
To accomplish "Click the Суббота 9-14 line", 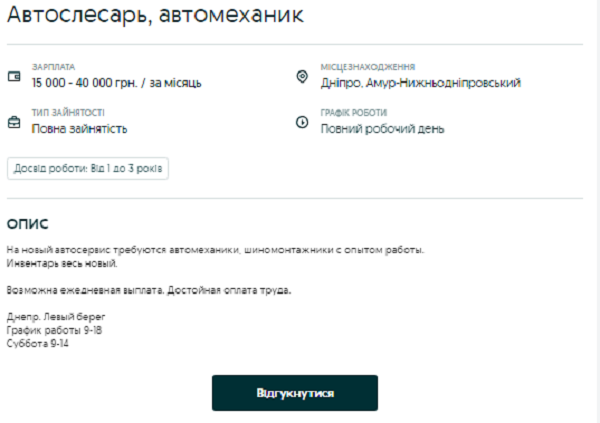I will coord(38,343).
